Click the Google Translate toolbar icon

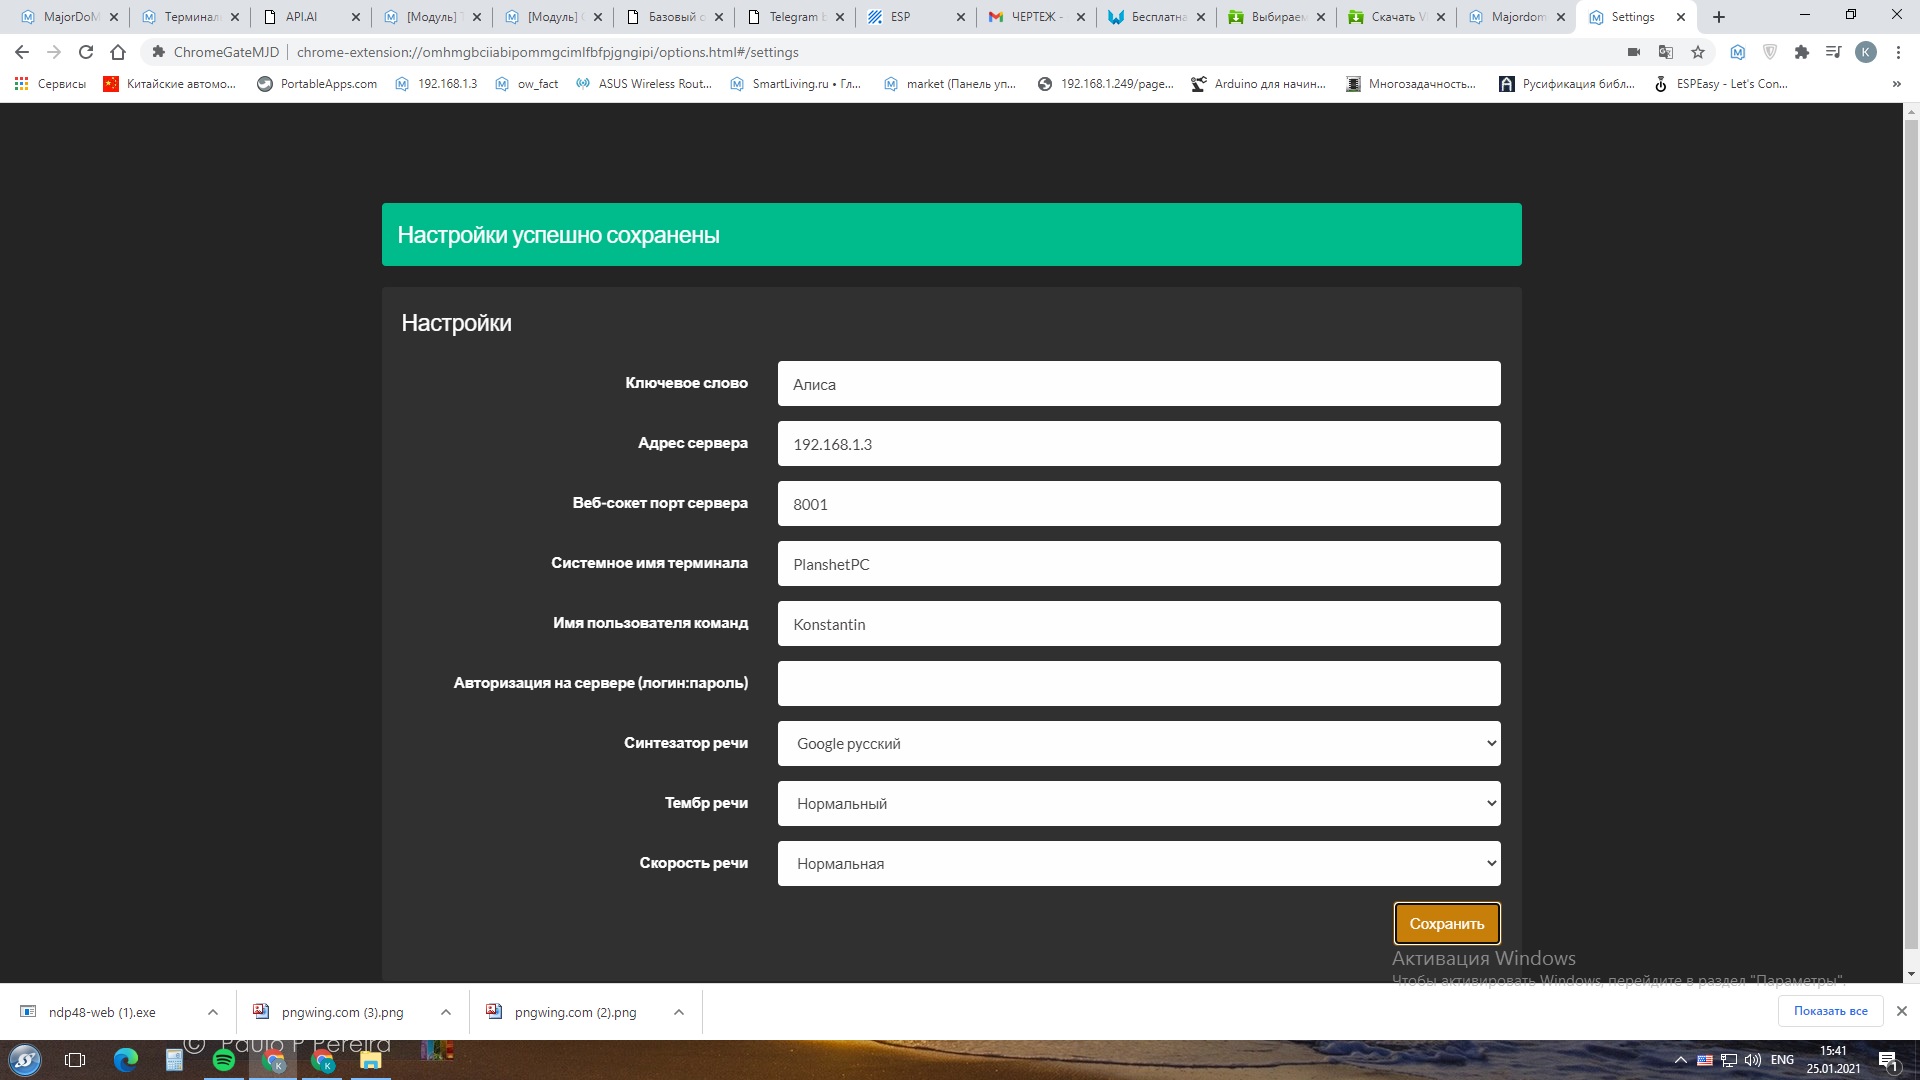pos(1666,52)
